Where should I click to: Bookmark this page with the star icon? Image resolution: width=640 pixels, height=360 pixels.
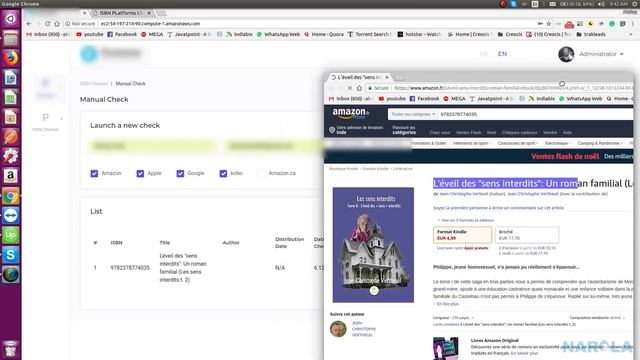(x=549, y=24)
